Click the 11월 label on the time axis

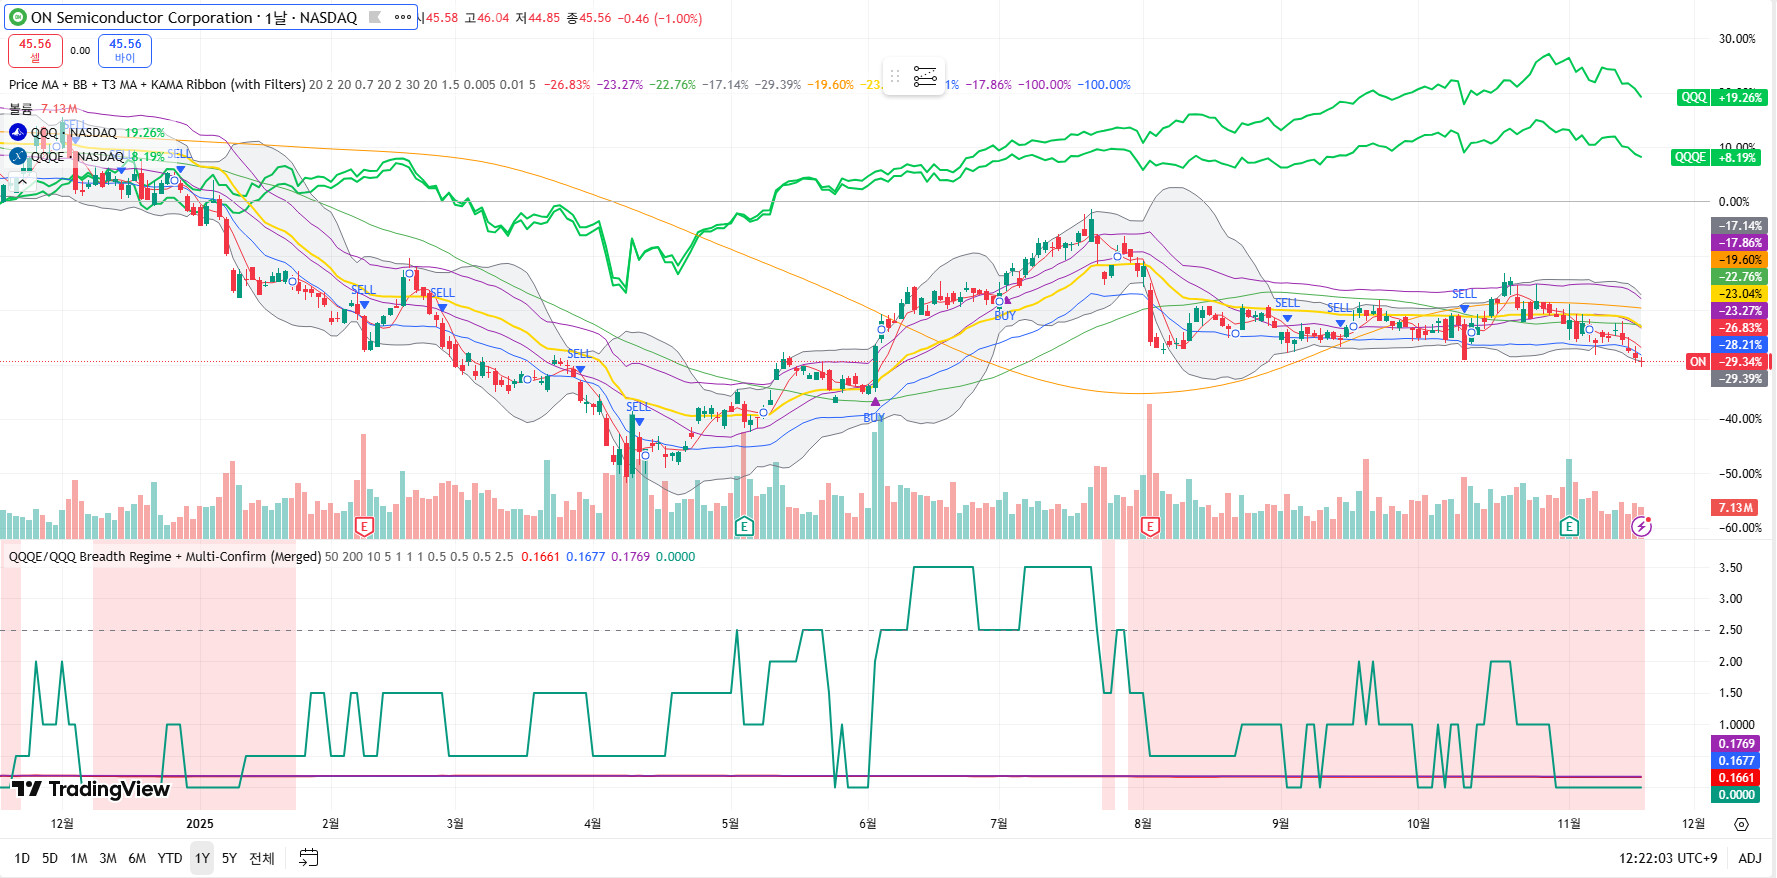[x=1569, y=824]
